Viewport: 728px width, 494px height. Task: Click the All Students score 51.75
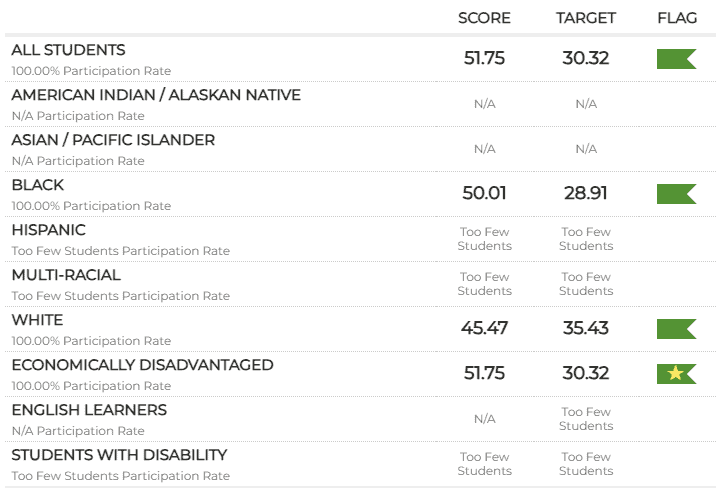pyautogui.click(x=484, y=58)
